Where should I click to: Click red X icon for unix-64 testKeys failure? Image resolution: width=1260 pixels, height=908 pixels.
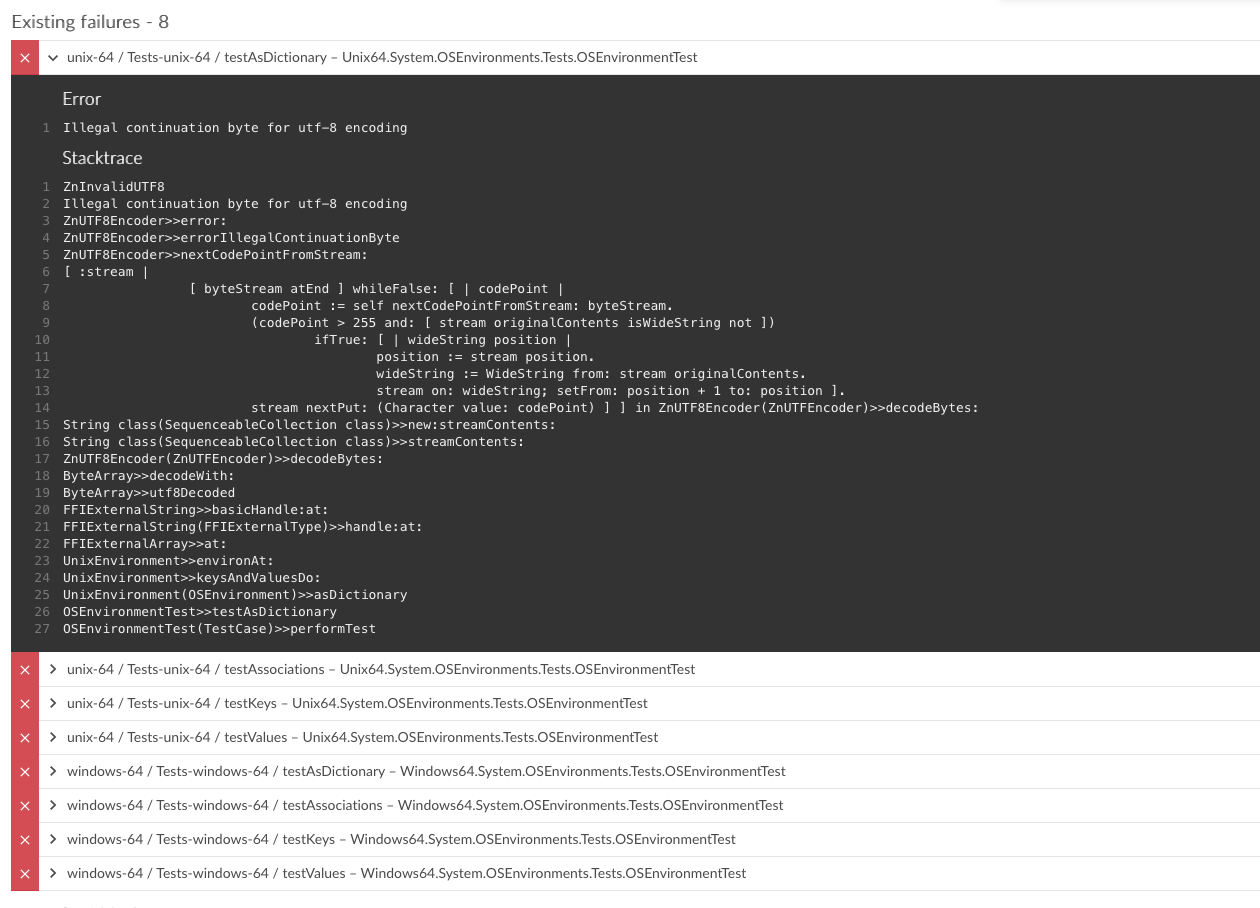25,704
